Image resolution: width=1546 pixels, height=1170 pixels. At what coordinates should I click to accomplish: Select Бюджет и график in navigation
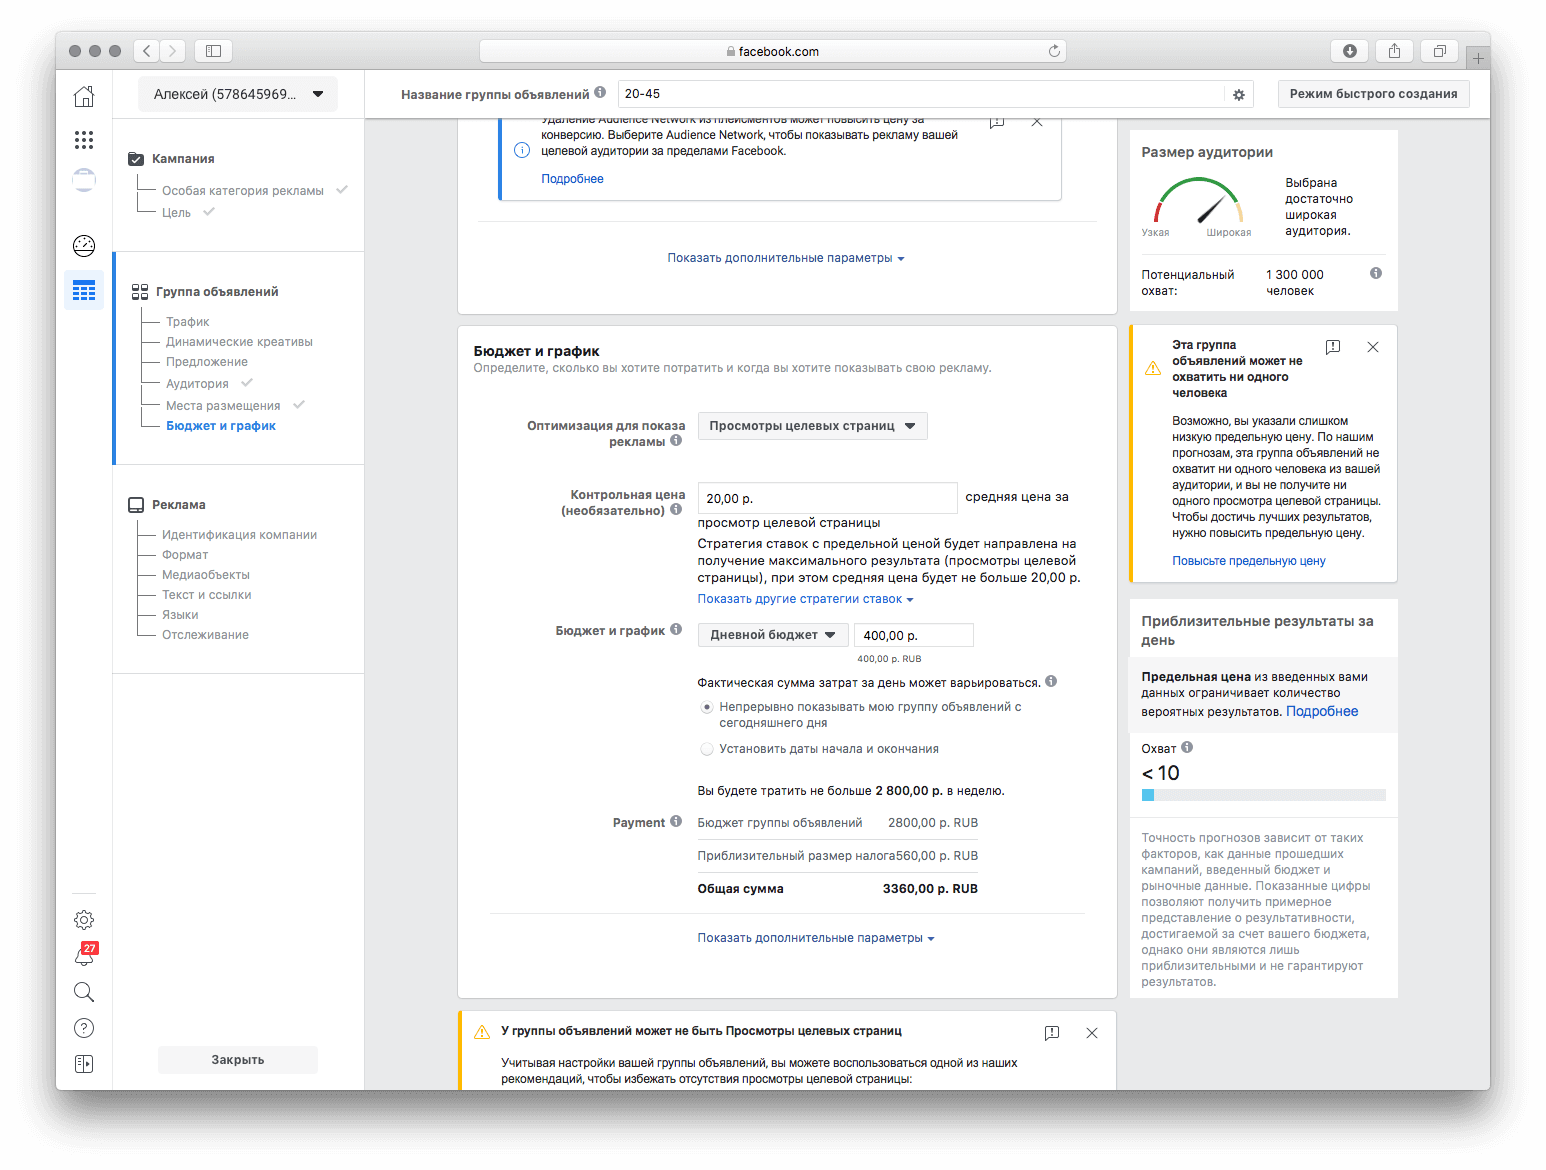coord(221,426)
